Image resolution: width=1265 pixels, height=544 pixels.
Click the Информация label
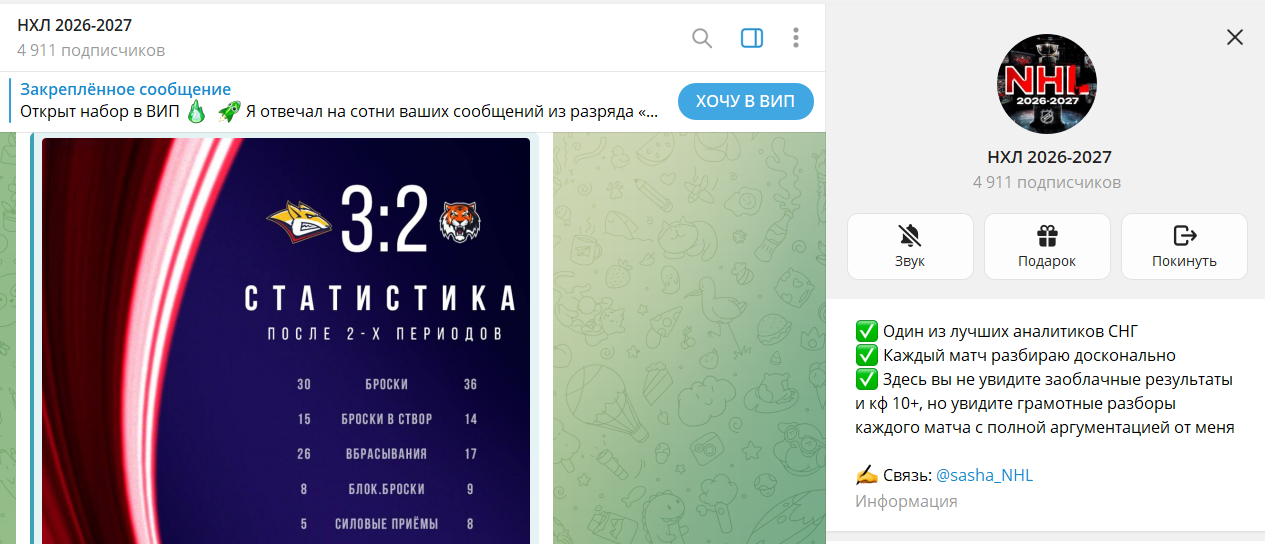906,501
